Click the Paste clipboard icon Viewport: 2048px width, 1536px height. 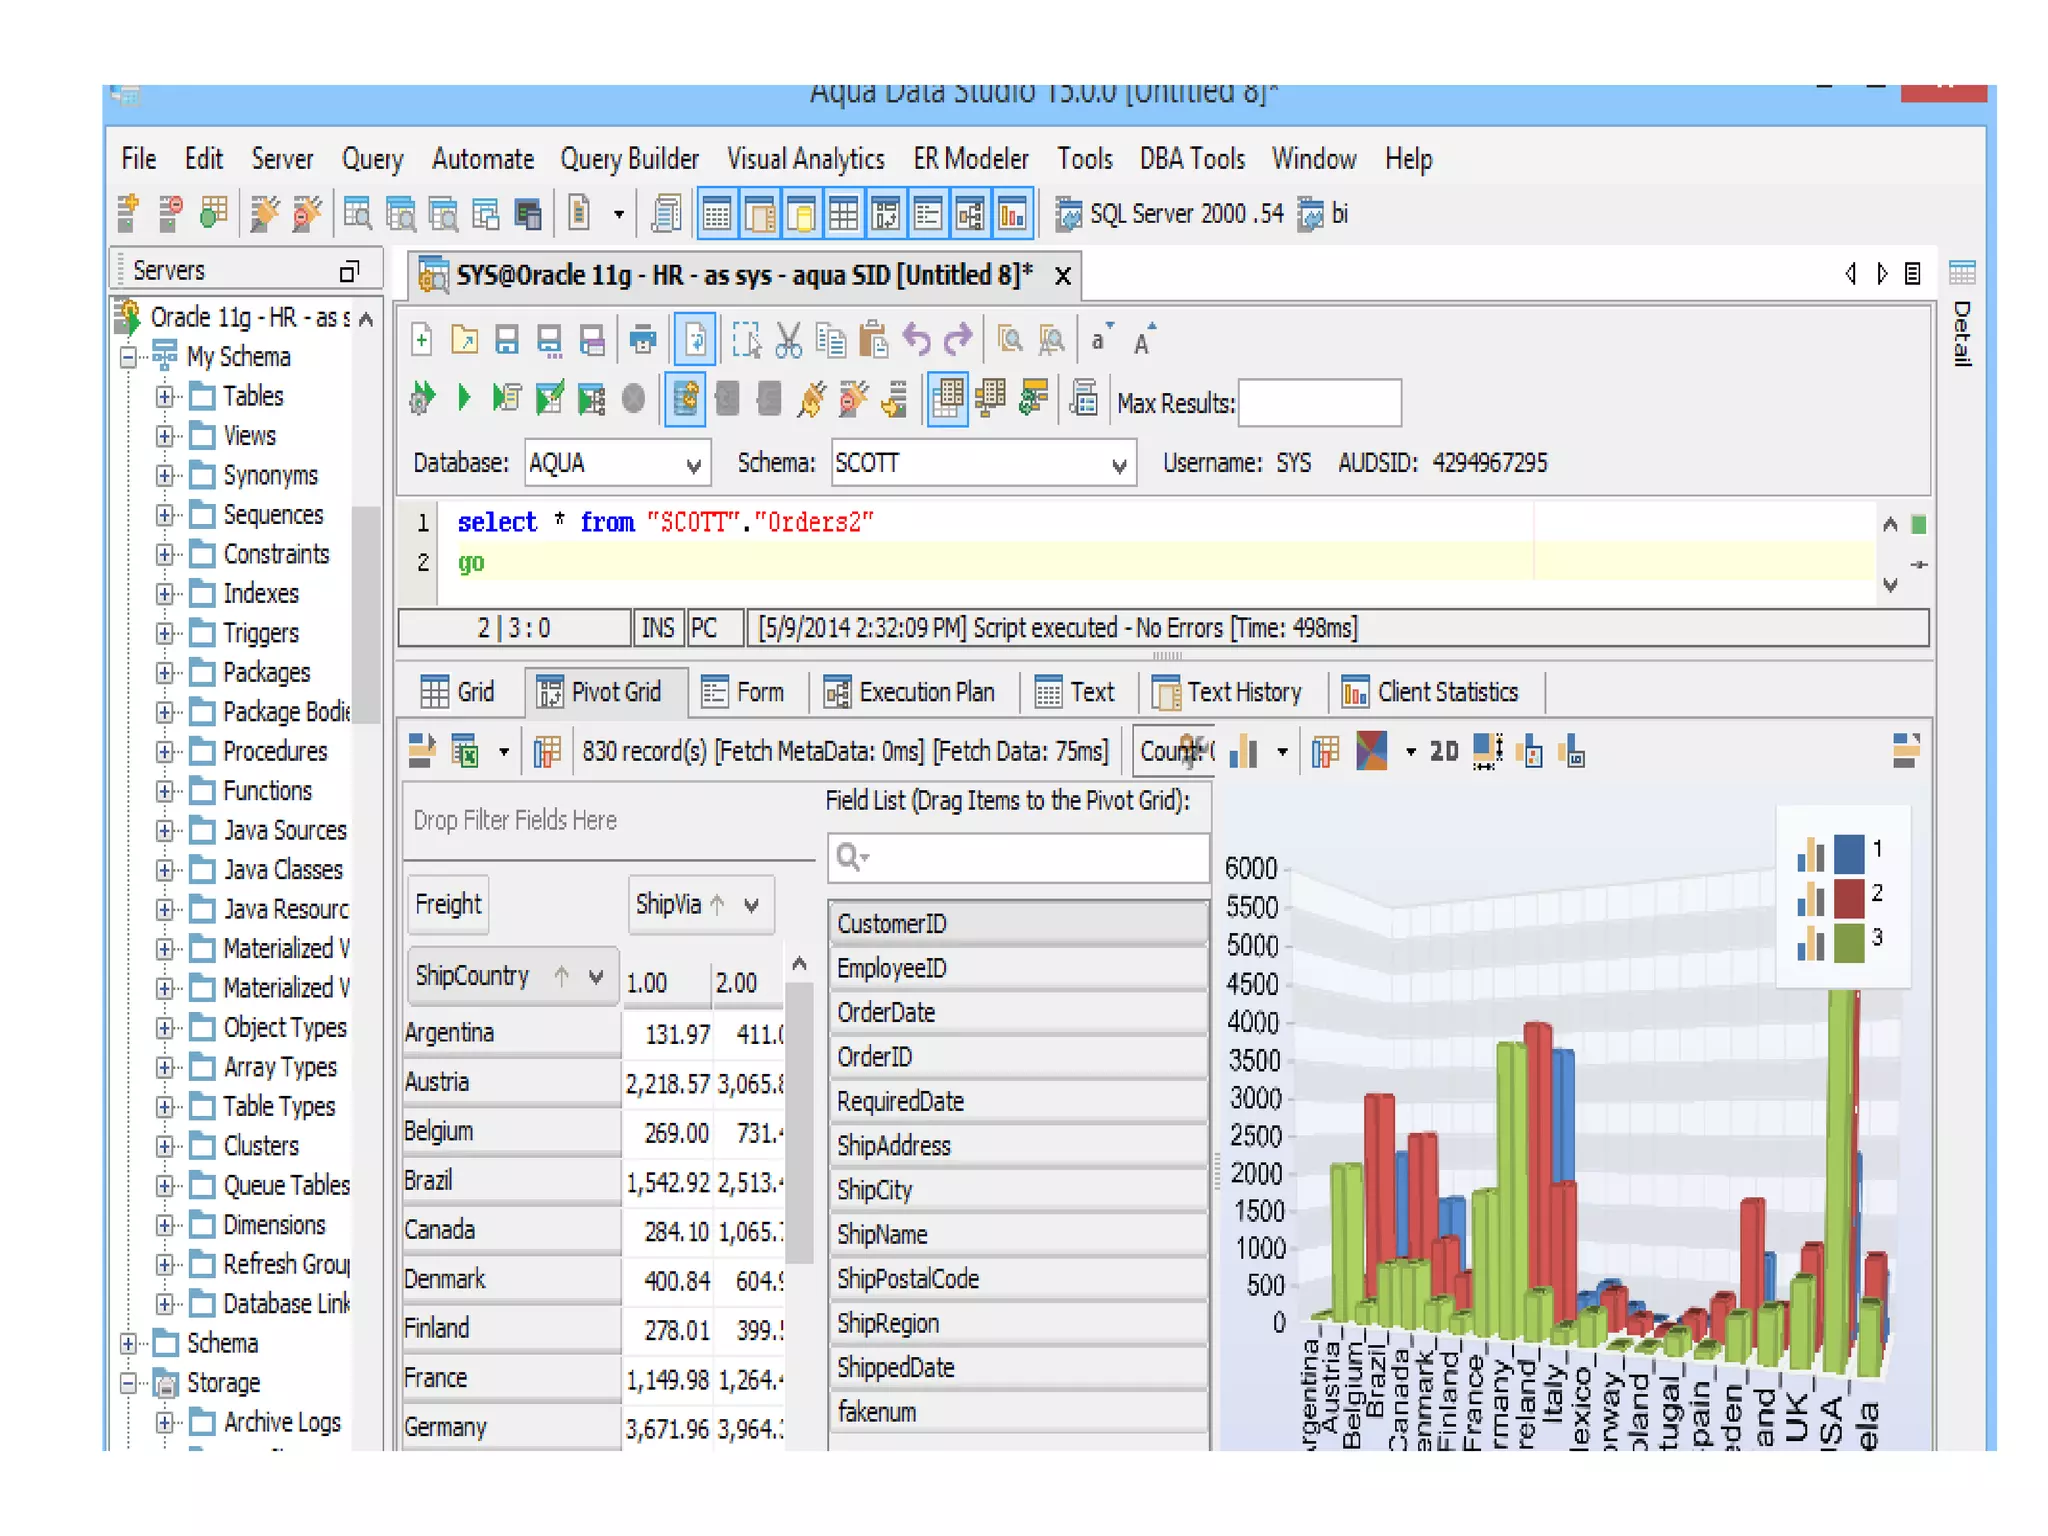click(x=873, y=341)
